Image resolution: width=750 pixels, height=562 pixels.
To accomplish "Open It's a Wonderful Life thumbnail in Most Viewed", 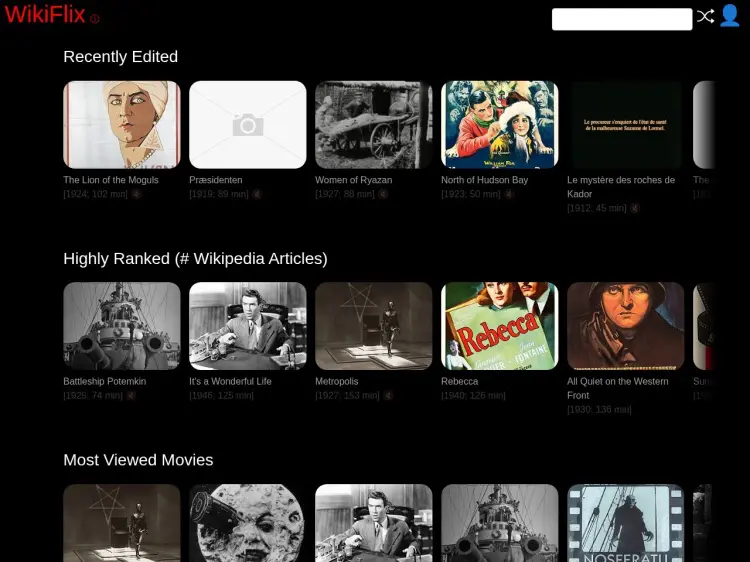I will [x=374, y=523].
